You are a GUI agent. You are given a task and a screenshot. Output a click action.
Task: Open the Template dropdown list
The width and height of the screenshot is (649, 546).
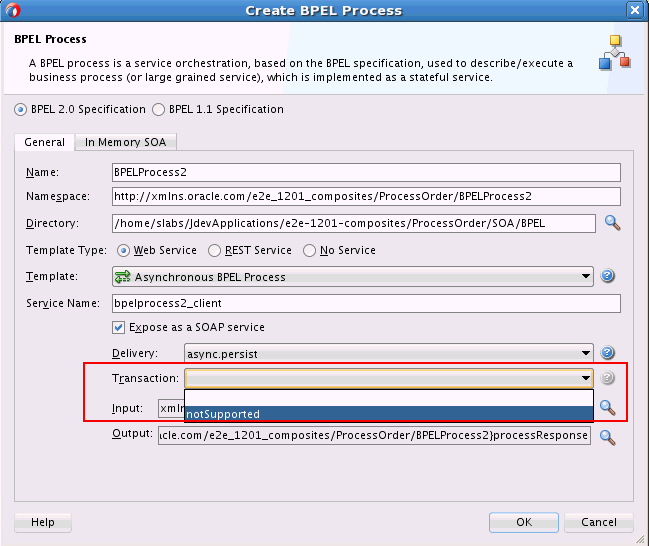click(353, 277)
